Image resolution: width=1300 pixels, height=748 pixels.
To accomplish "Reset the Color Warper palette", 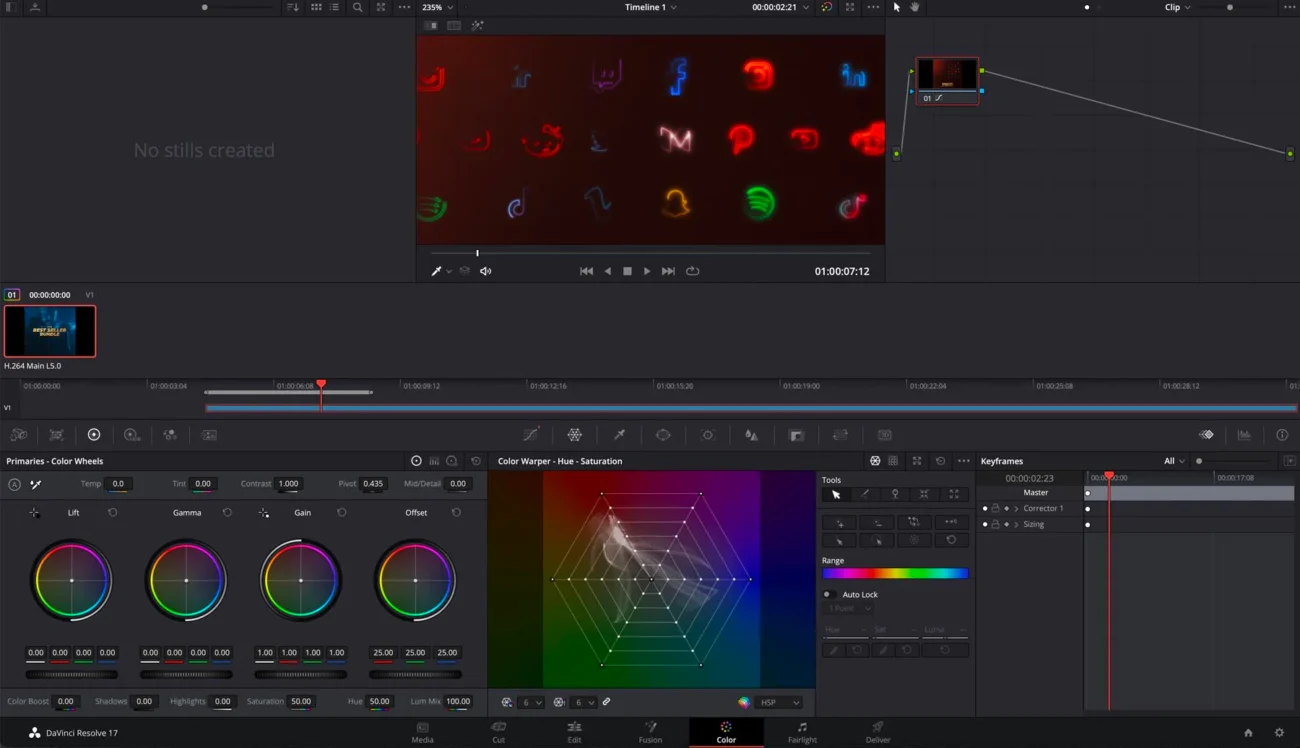I will pos(940,461).
